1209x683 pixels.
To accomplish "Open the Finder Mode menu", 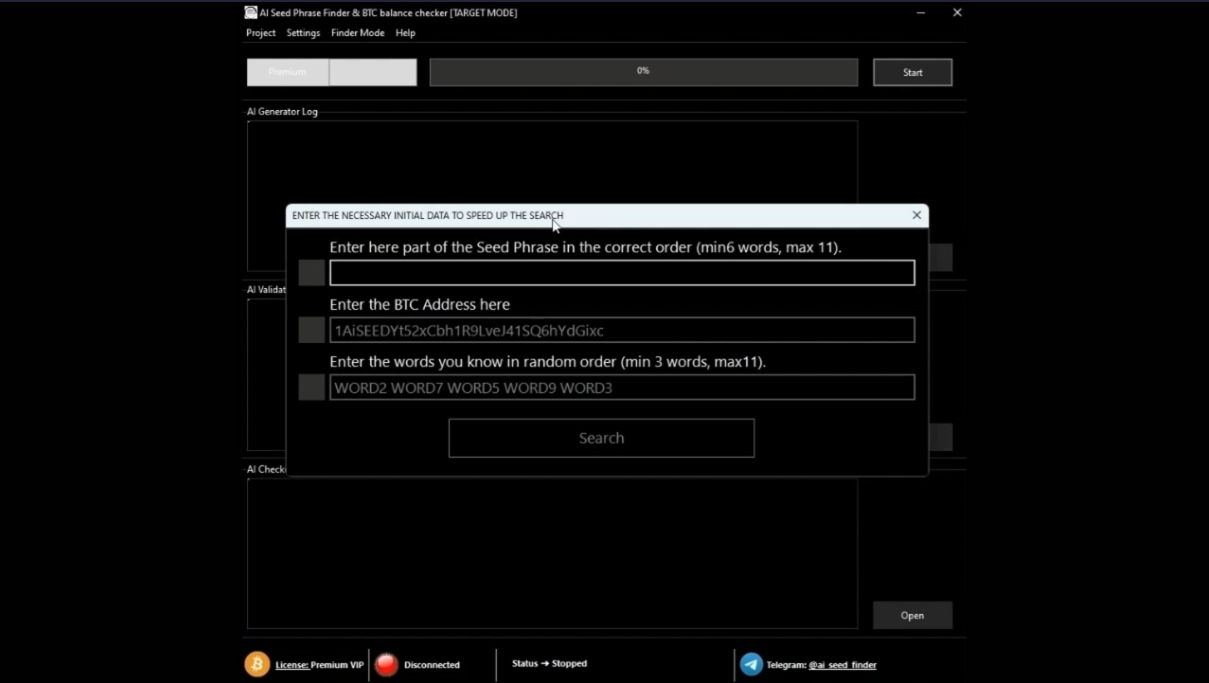I will coord(358,33).
